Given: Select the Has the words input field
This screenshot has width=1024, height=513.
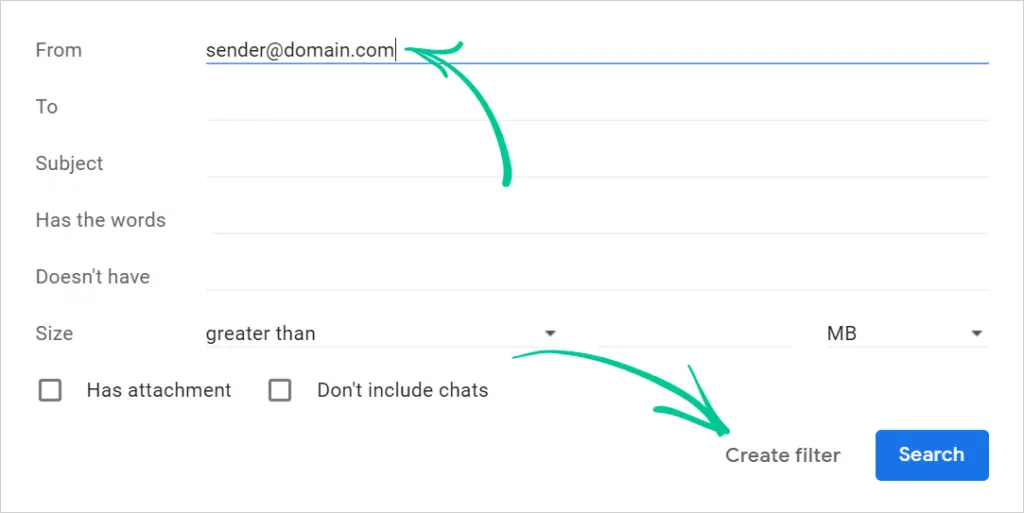Looking at the screenshot, I should pyautogui.click(x=596, y=219).
